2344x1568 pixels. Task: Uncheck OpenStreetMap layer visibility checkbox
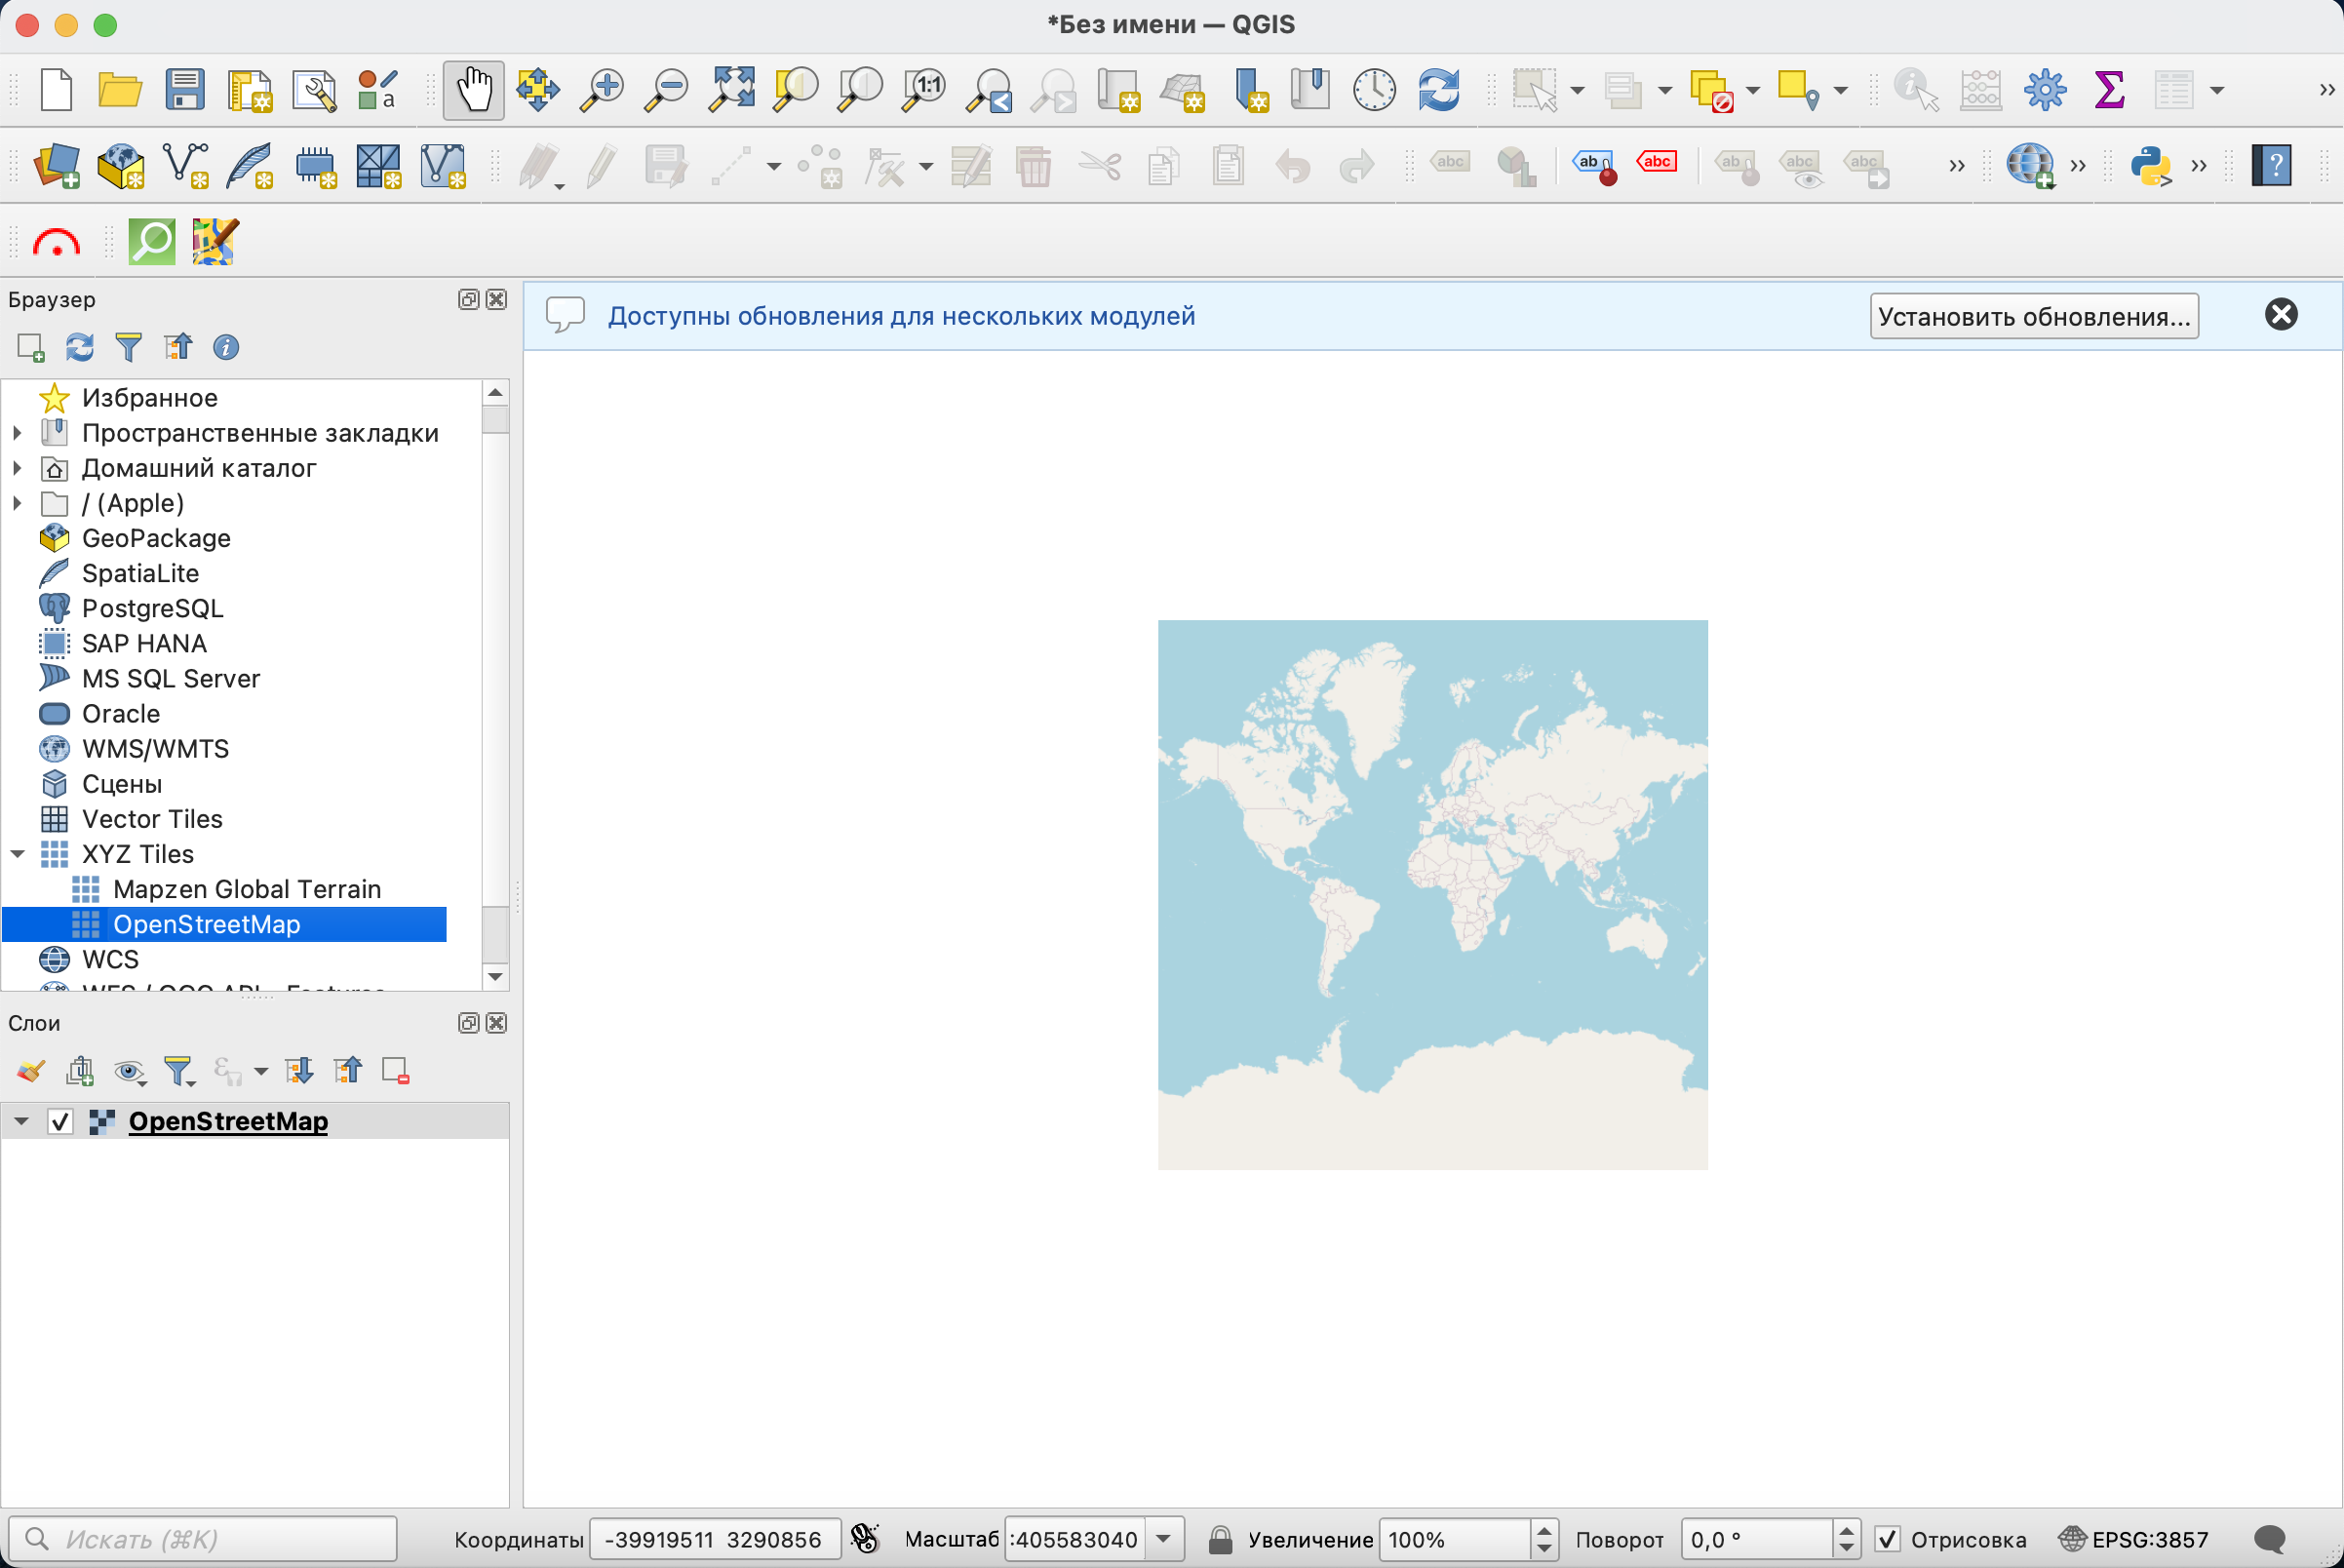(x=60, y=1121)
